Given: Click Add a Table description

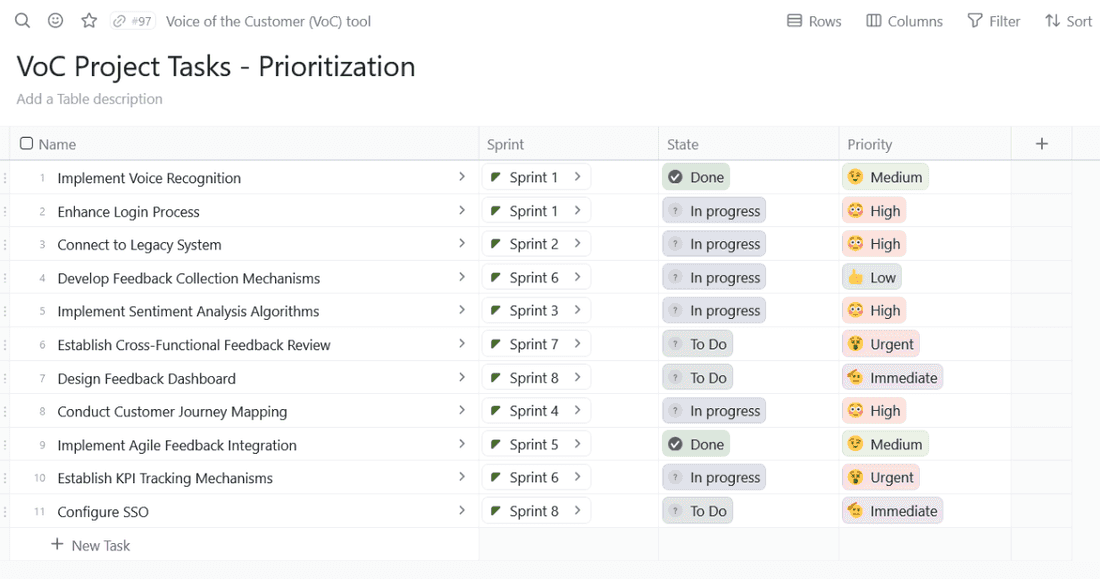Looking at the screenshot, I should pyautogui.click(x=88, y=99).
